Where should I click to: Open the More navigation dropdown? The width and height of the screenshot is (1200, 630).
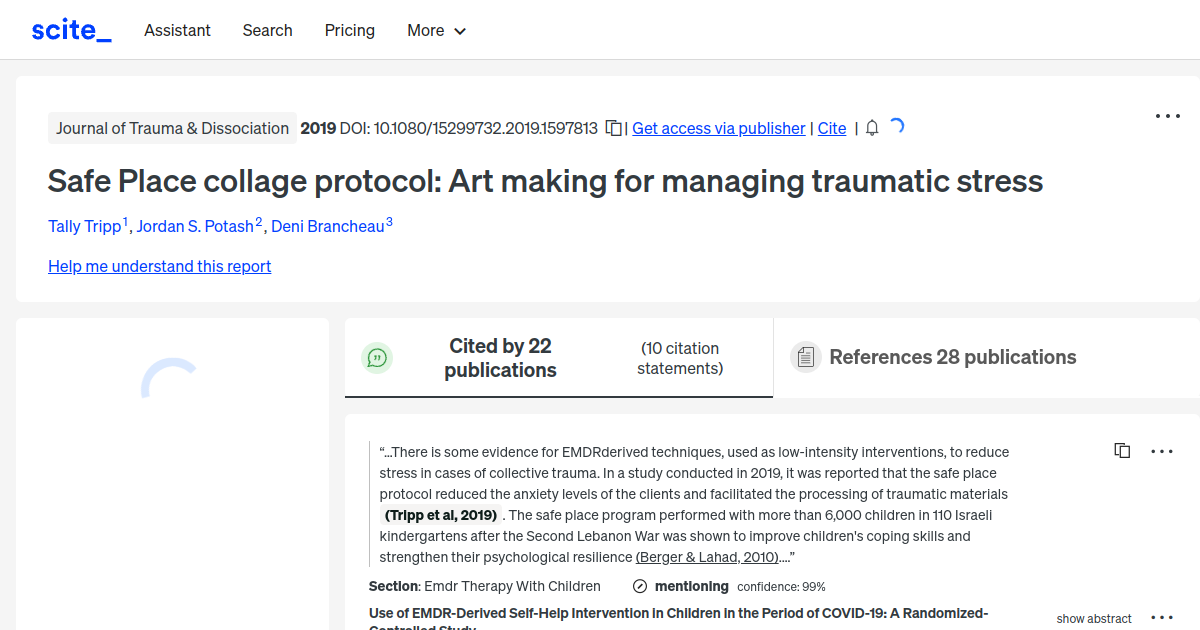pyautogui.click(x=436, y=30)
